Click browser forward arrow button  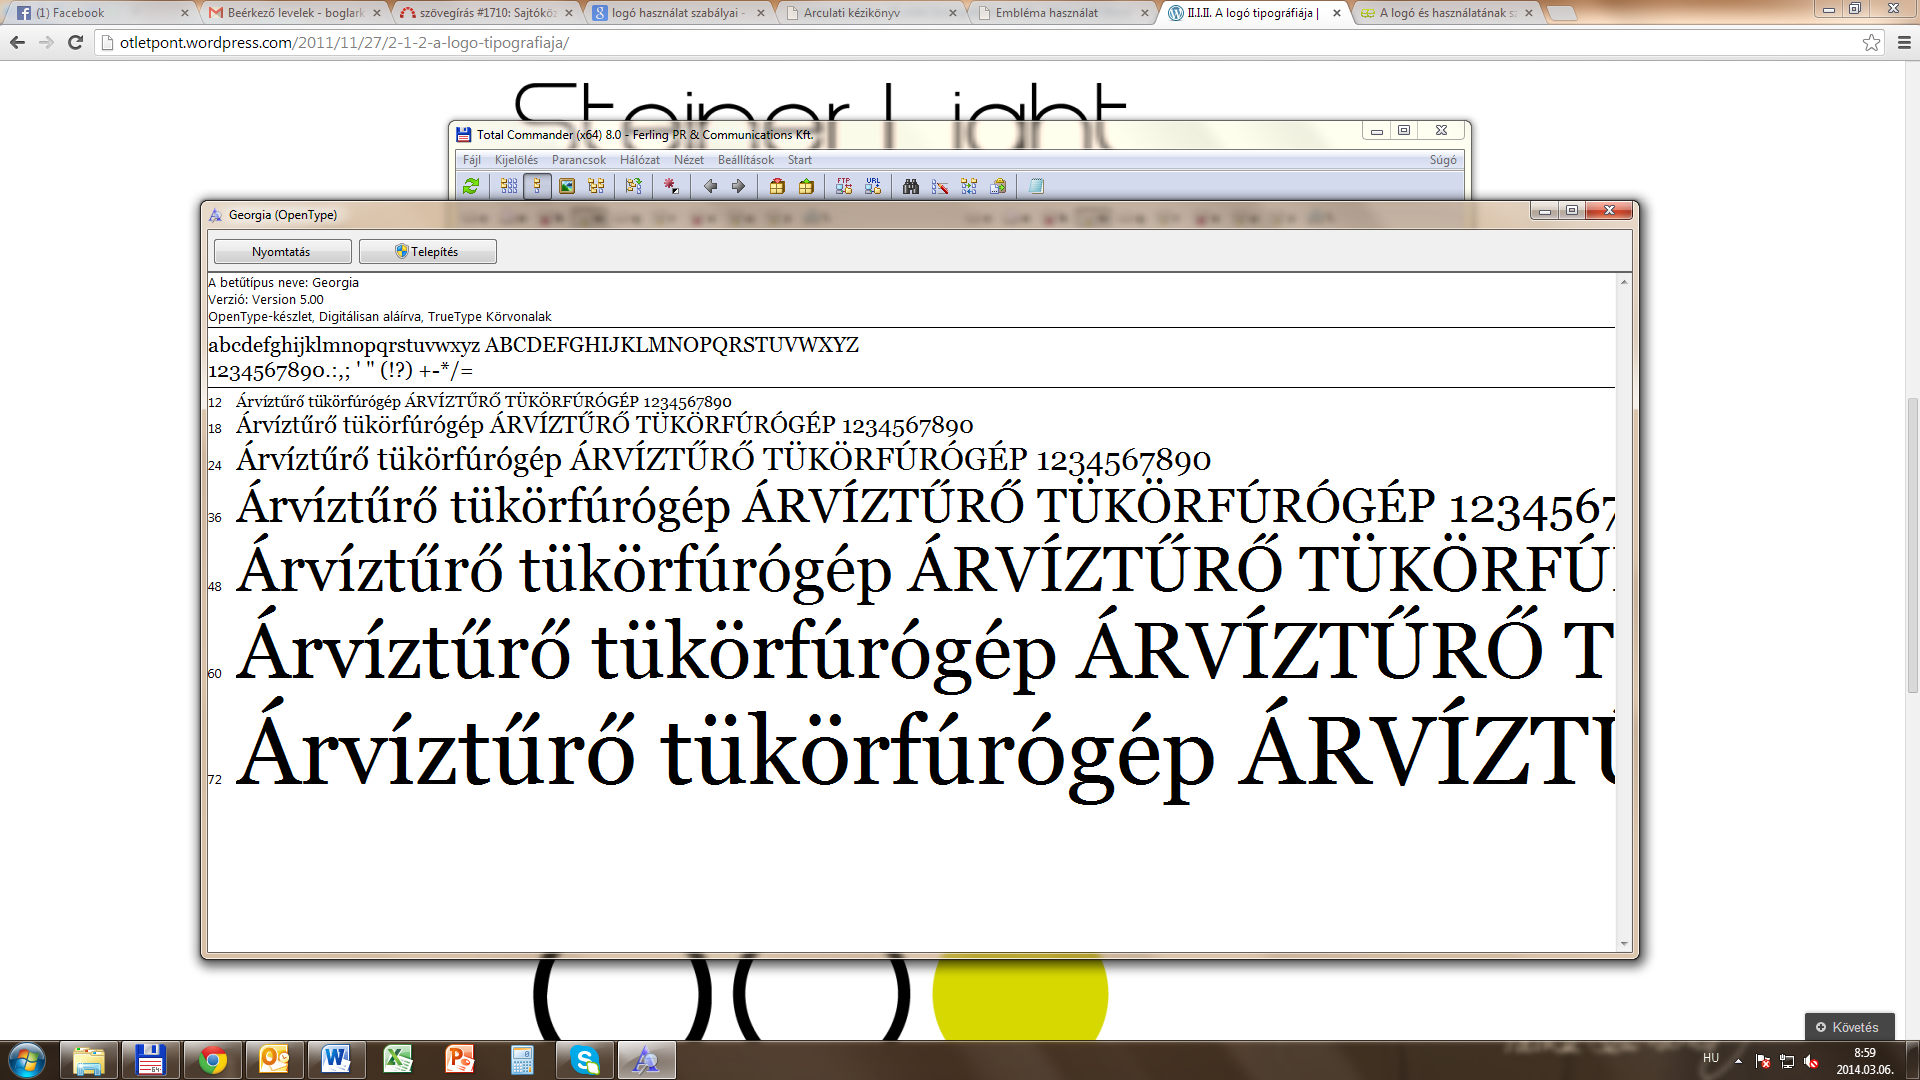pos(46,43)
